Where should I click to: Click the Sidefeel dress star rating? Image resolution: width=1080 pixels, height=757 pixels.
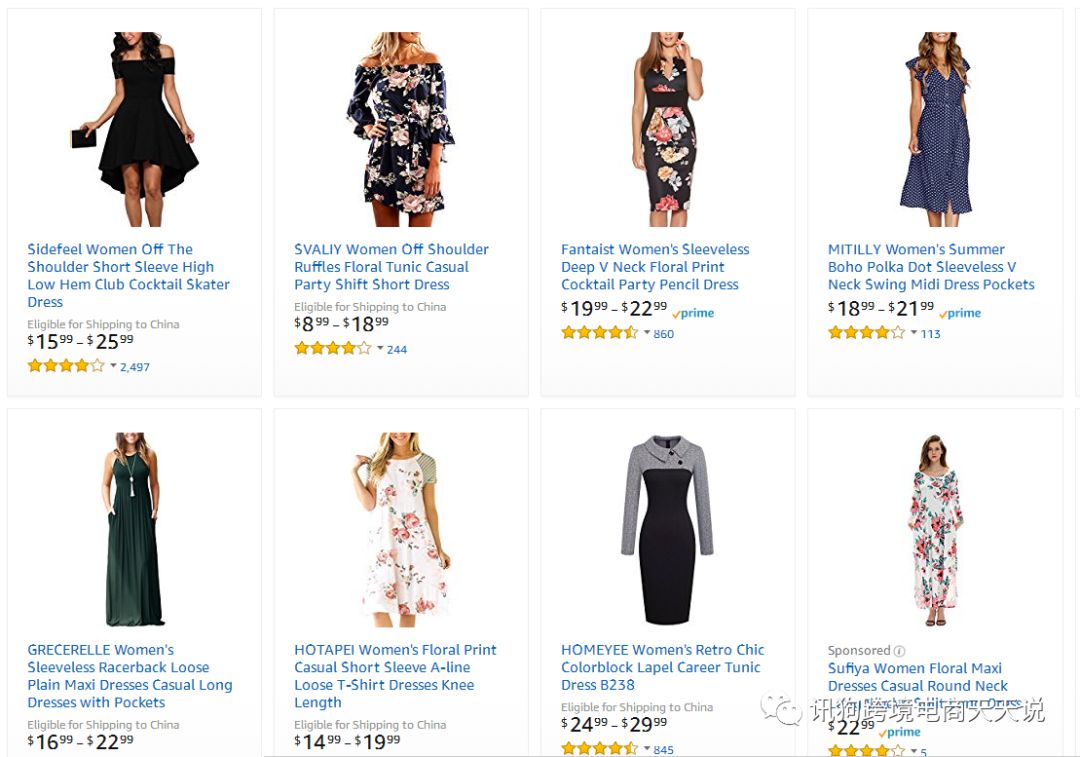pyautogui.click(x=66, y=366)
